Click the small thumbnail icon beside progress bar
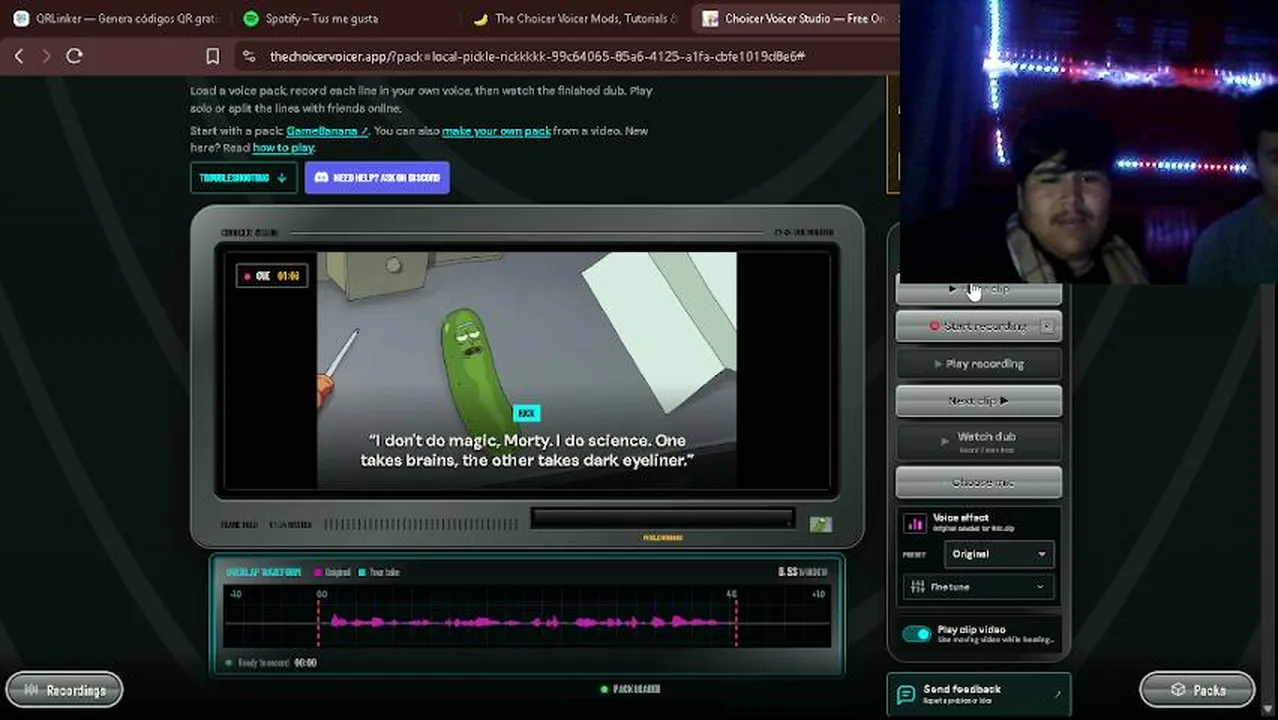The height and width of the screenshot is (720, 1278). 820,524
